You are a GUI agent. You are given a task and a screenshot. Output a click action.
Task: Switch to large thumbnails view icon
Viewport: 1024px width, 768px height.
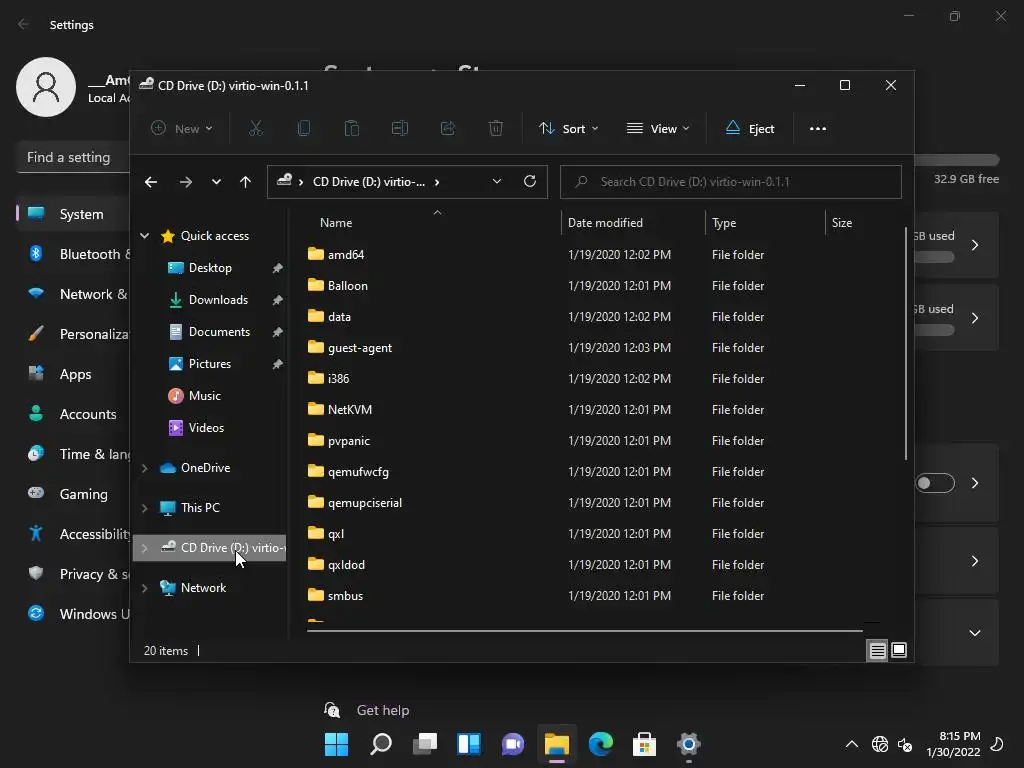click(899, 650)
